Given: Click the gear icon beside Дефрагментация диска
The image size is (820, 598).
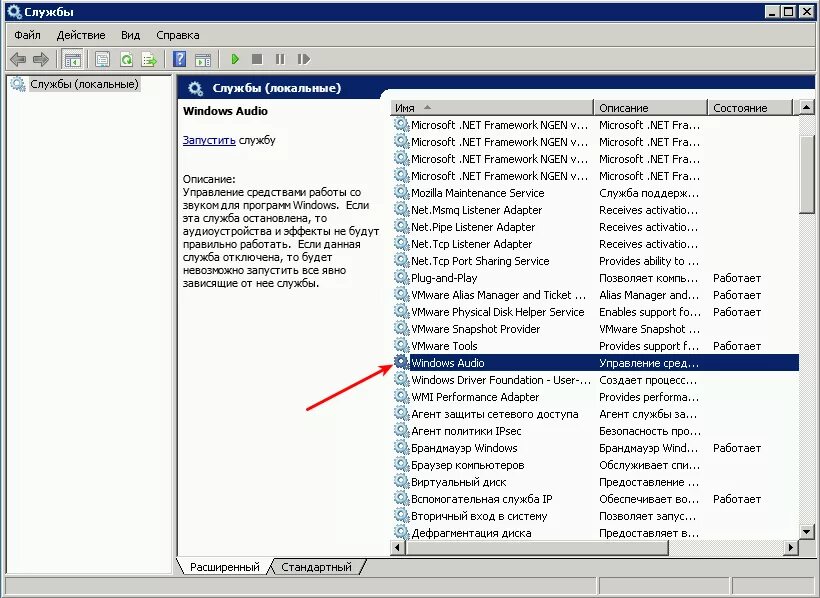Looking at the screenshot, I should (x=401, y=532).
